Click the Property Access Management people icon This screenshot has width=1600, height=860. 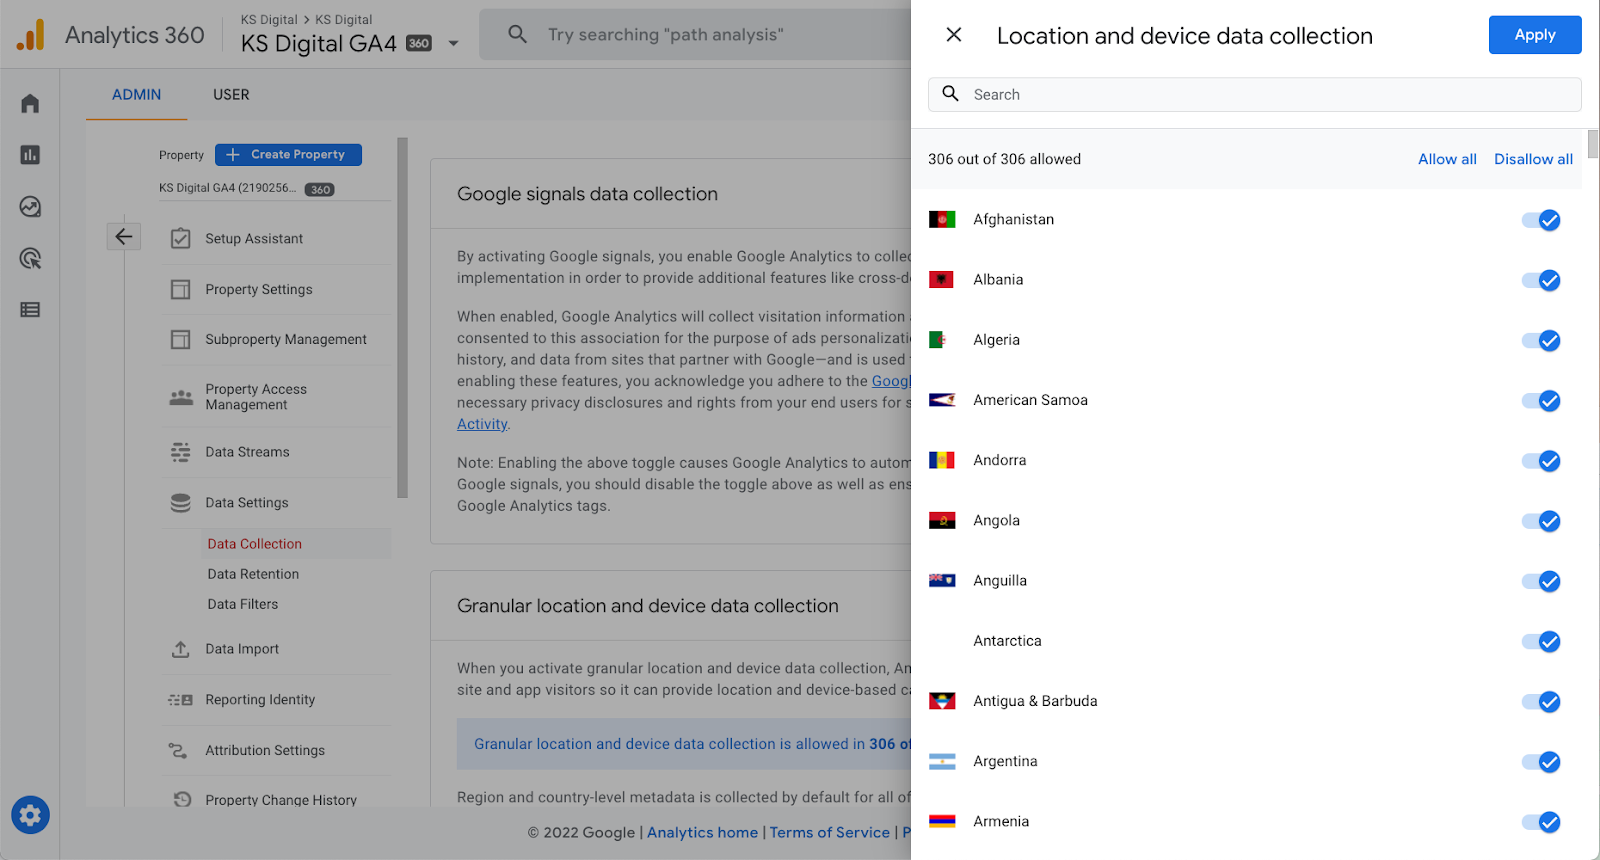pyautogui.click(x=181, y=397)
